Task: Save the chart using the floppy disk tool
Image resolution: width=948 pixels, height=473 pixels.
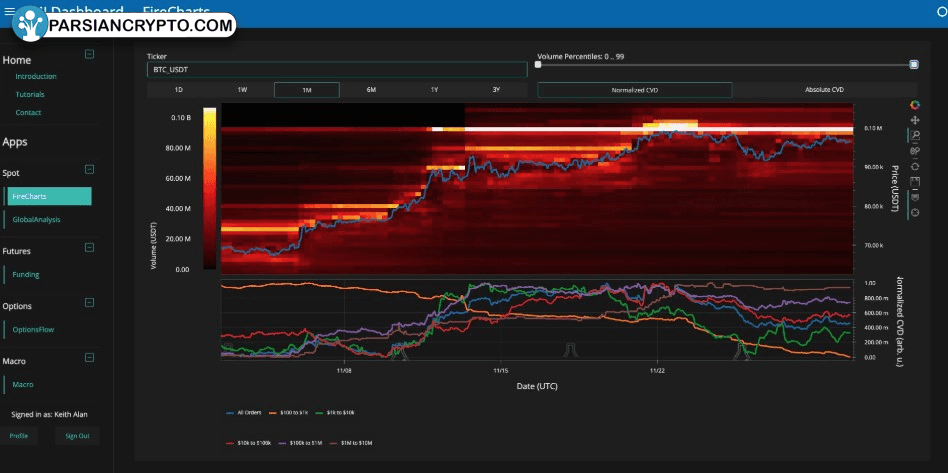Action: [x=915, y=181]
